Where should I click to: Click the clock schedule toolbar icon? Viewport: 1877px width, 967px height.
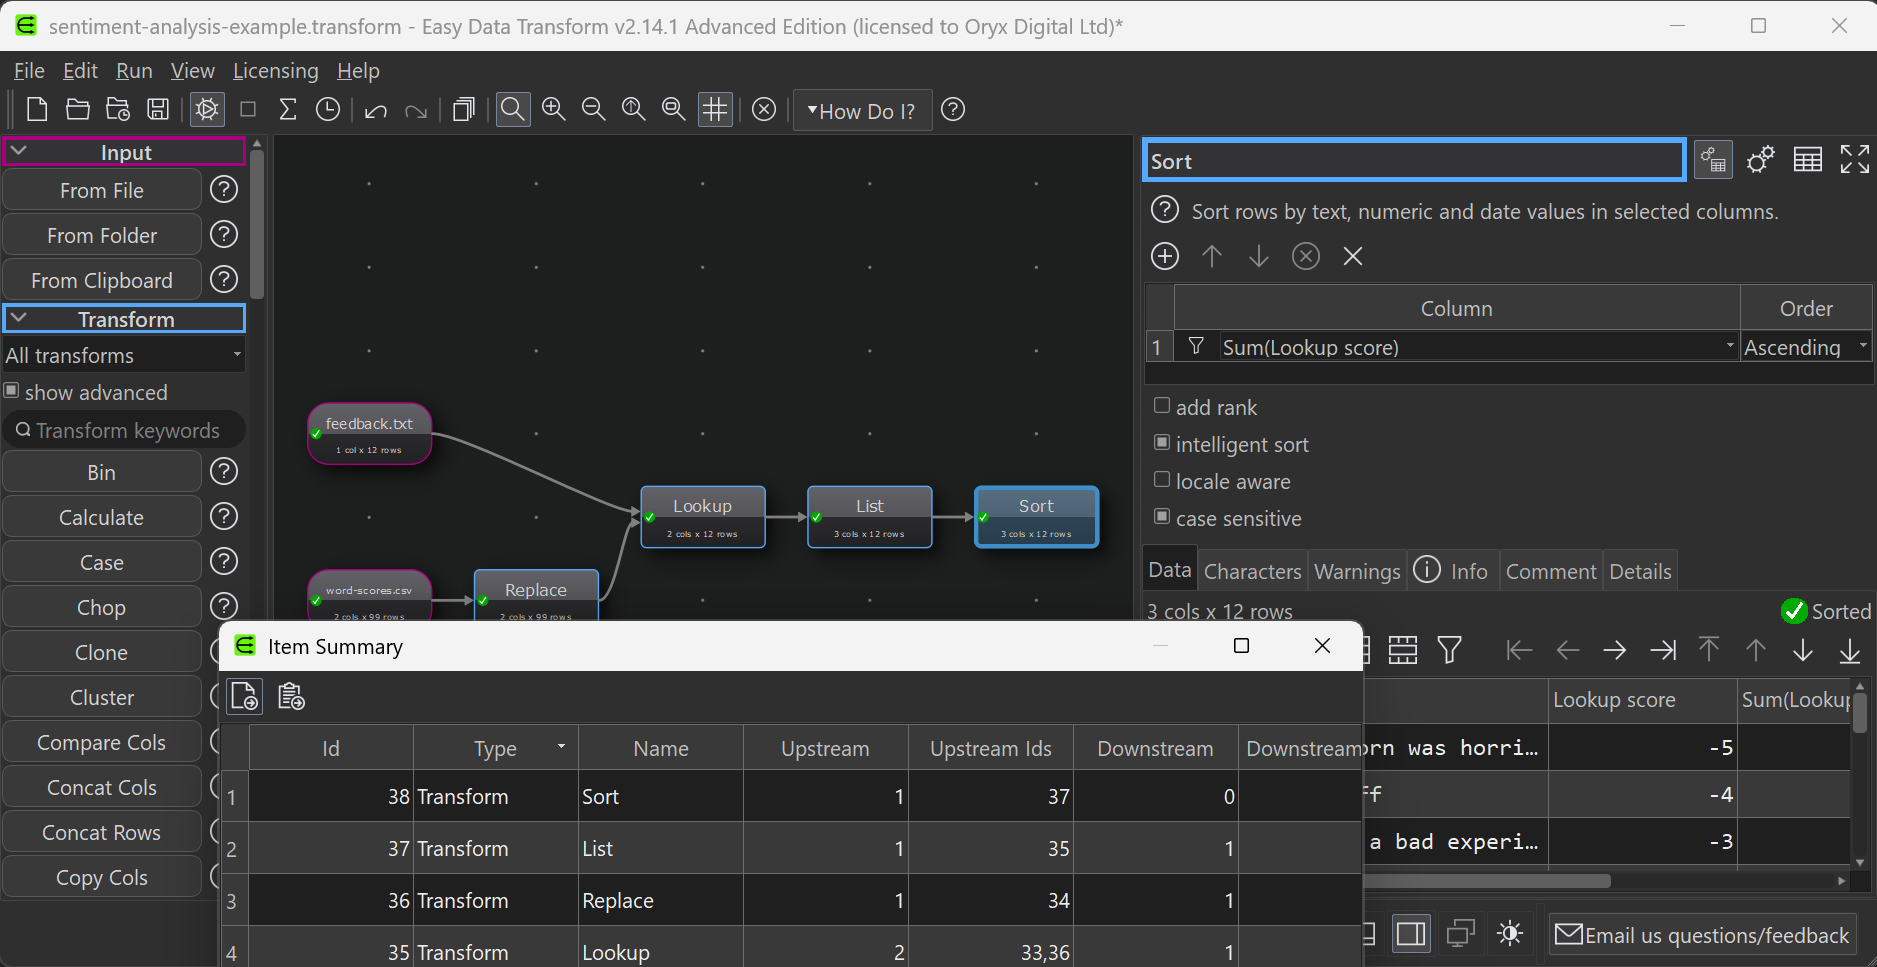pos(328,110)
